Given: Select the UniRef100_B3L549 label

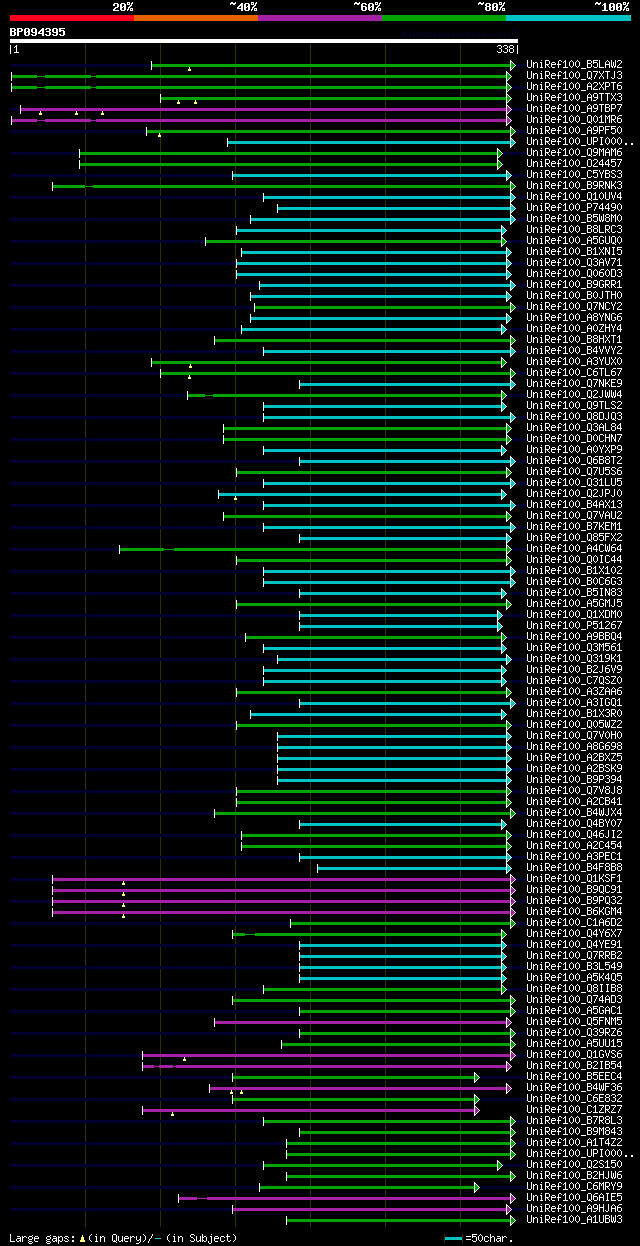Looking at the screenshot, I should (x=574, y=967).
